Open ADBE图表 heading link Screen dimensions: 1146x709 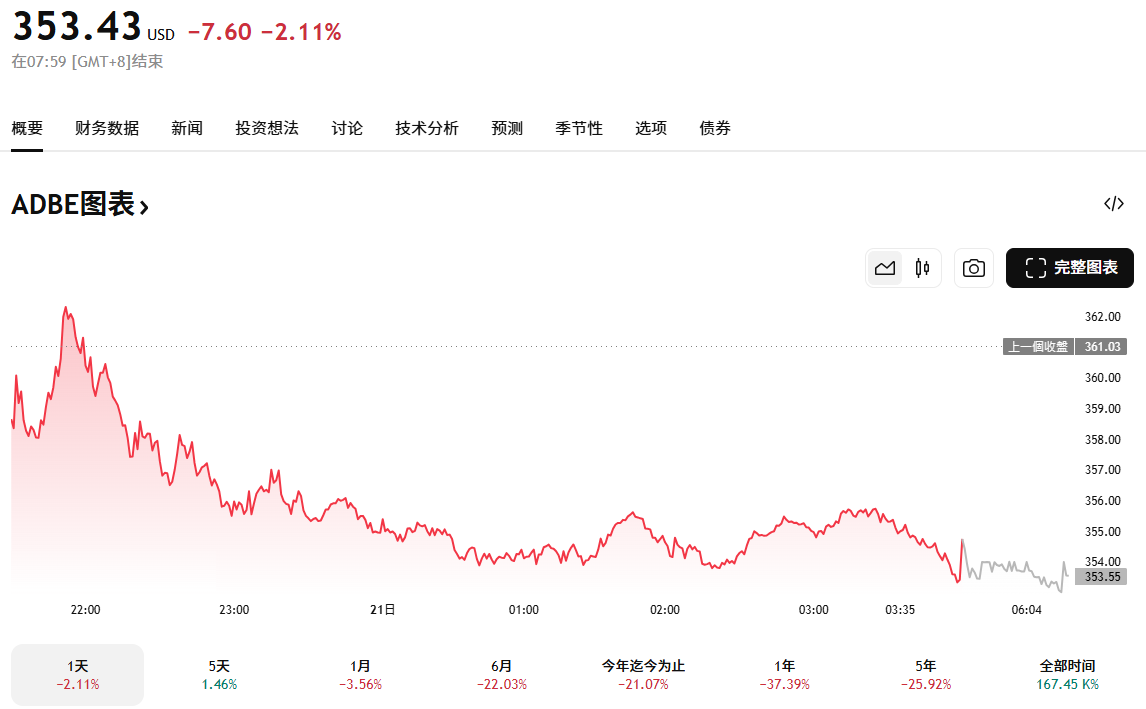(x=80, y=205)
